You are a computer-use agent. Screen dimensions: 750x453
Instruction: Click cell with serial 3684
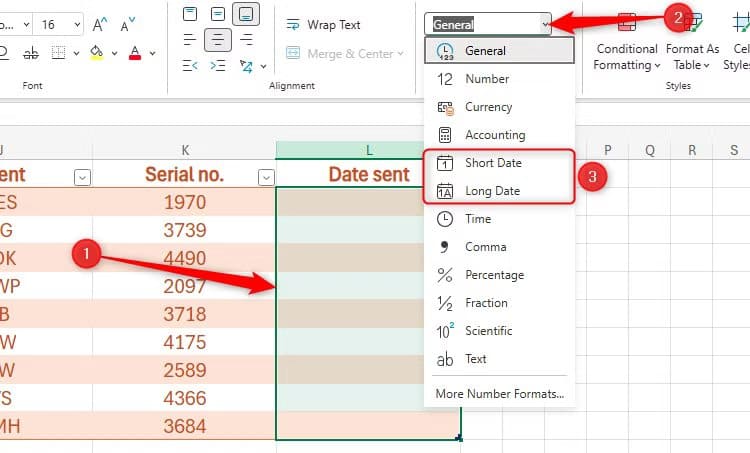click(x=185, y=426)
